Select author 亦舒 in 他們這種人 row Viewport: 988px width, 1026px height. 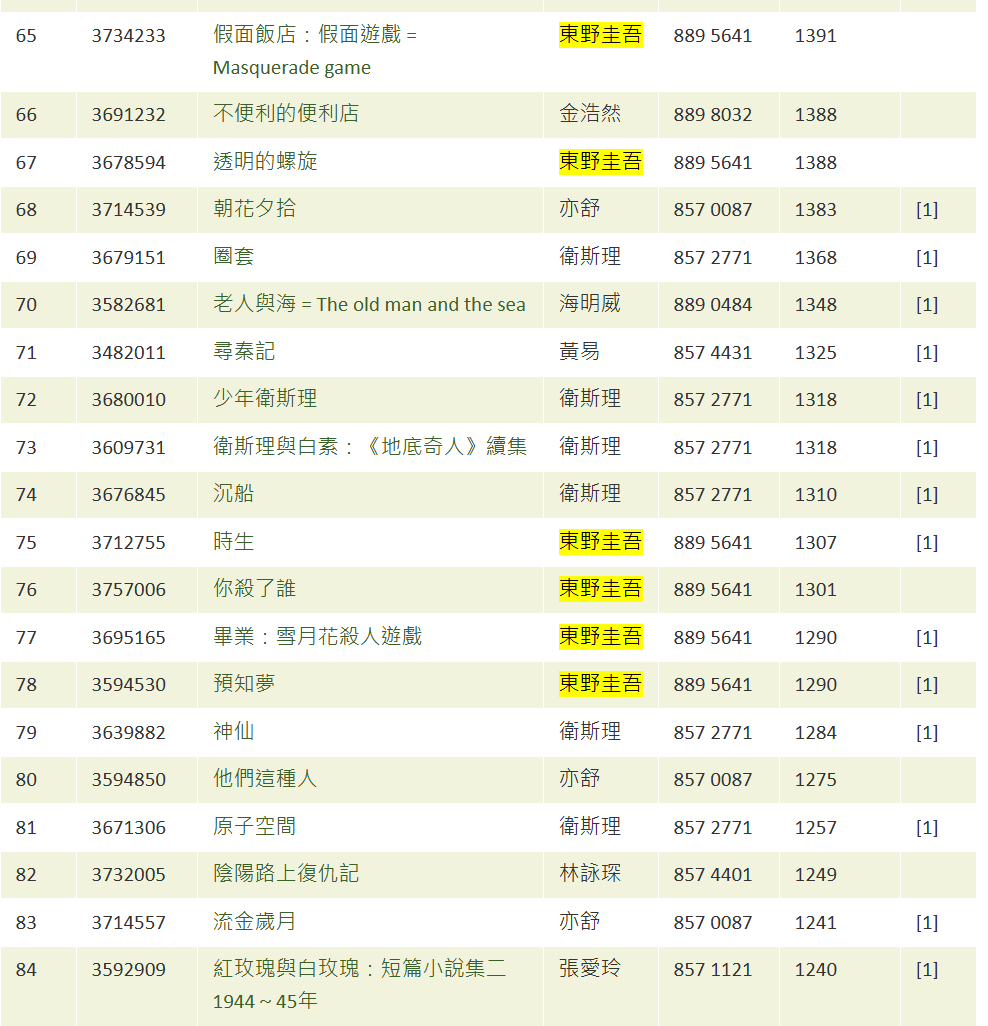579,779
